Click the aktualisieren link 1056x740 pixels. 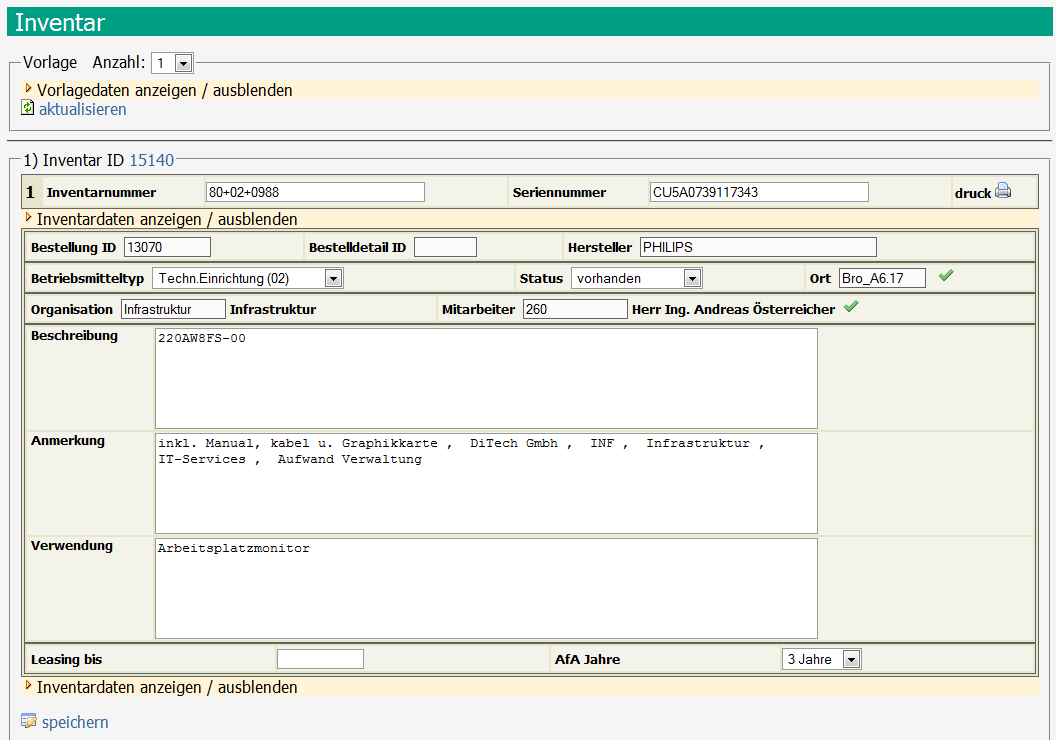pos(82,109)
